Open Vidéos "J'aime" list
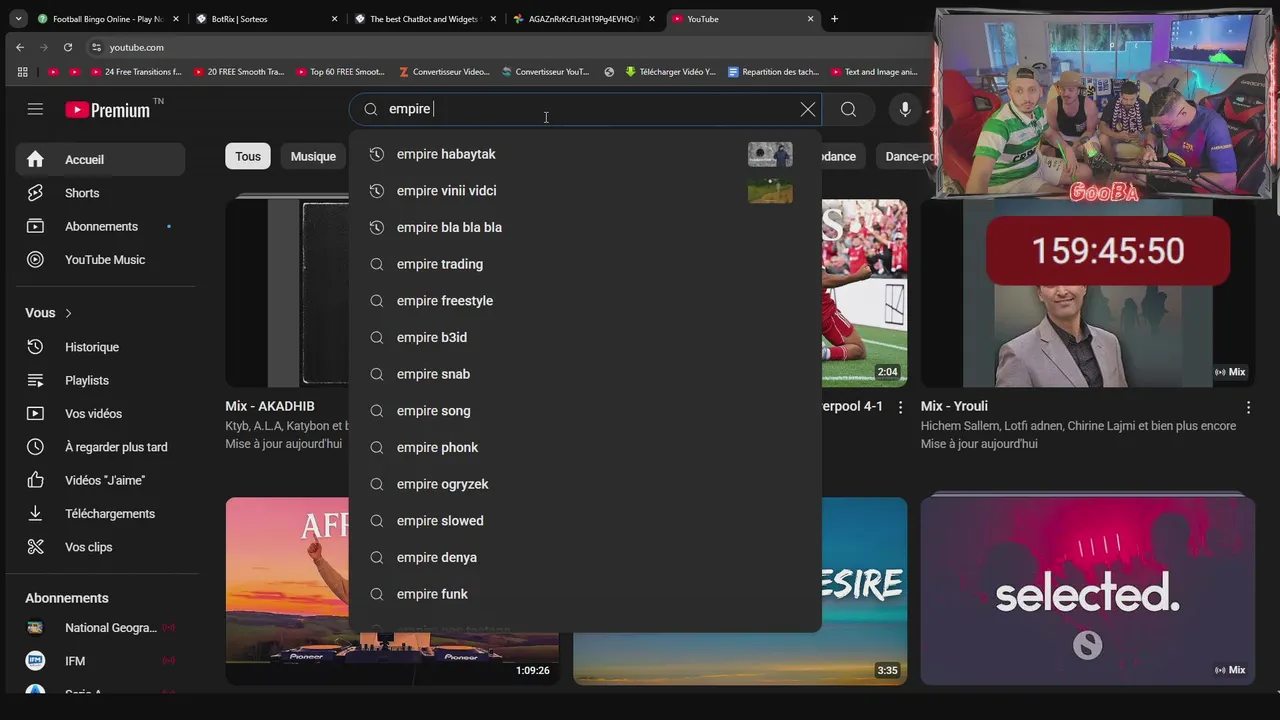Screen dimensions: 1280x720 [100, 480]
